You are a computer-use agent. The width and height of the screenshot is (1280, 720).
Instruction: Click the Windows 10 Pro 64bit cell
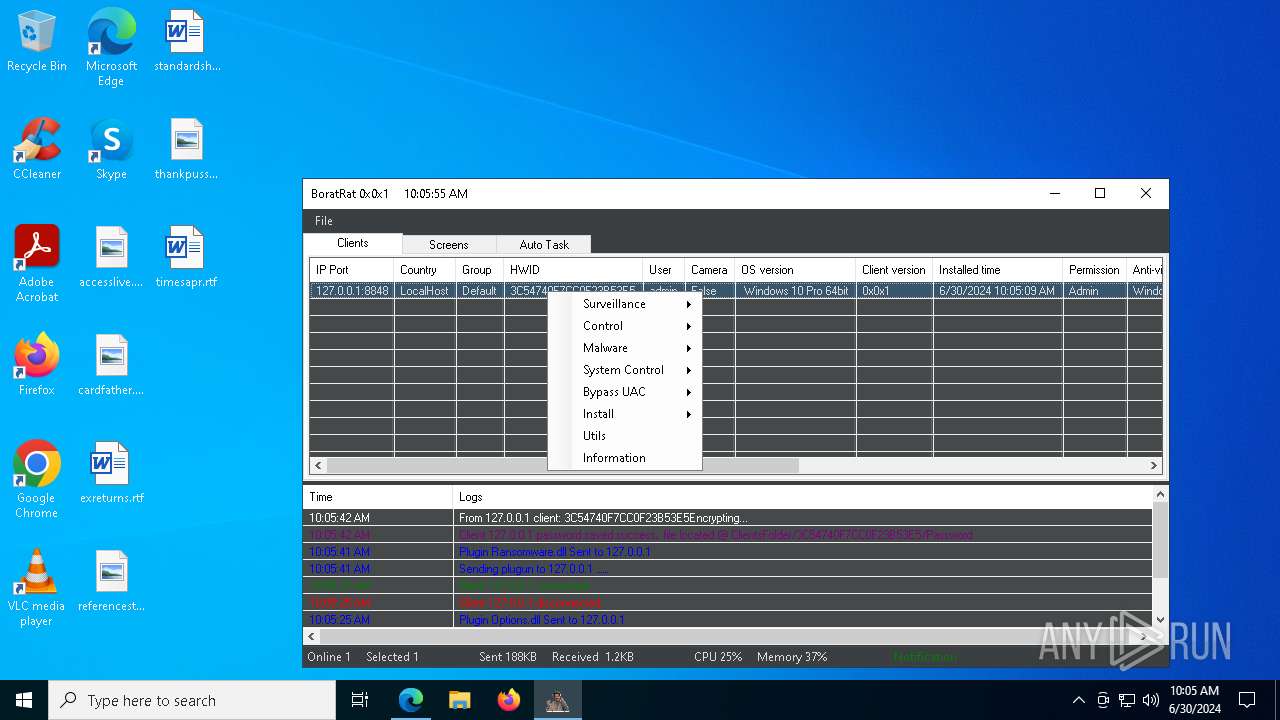[x=796, y=291]
